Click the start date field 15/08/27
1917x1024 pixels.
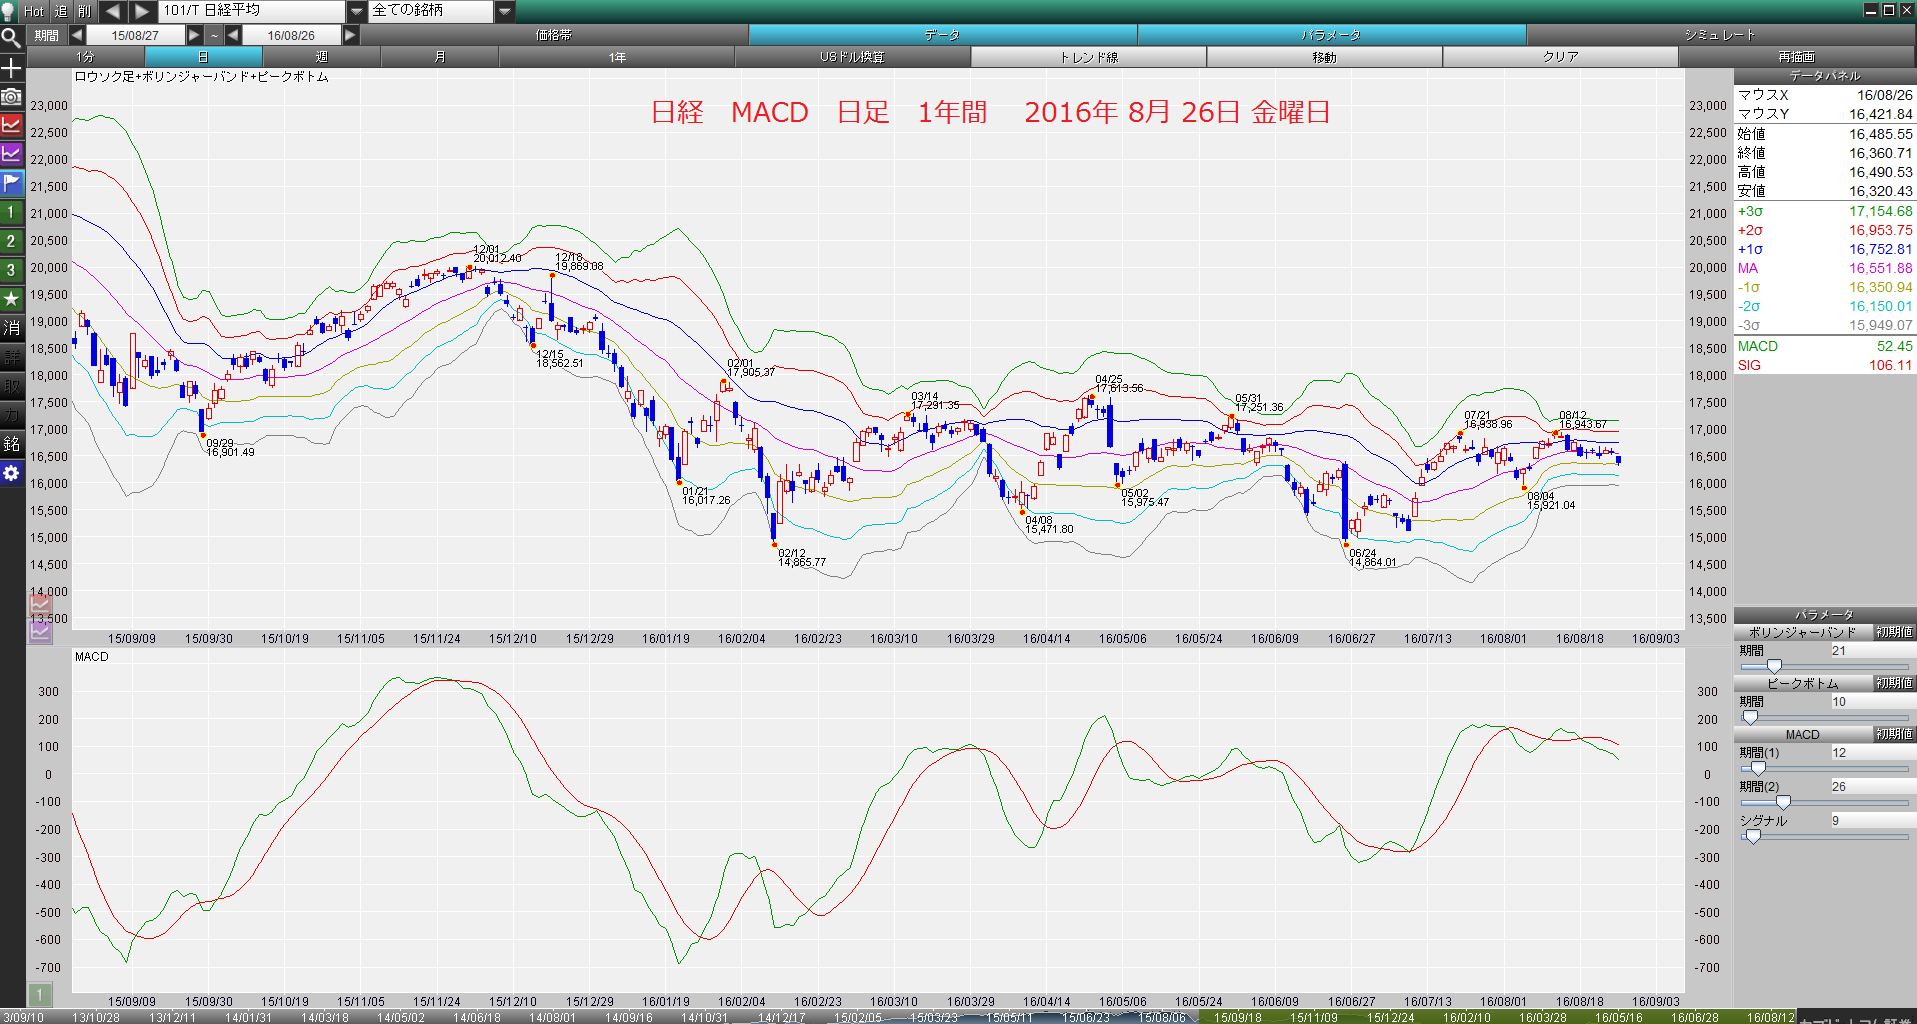click(135, 35)
